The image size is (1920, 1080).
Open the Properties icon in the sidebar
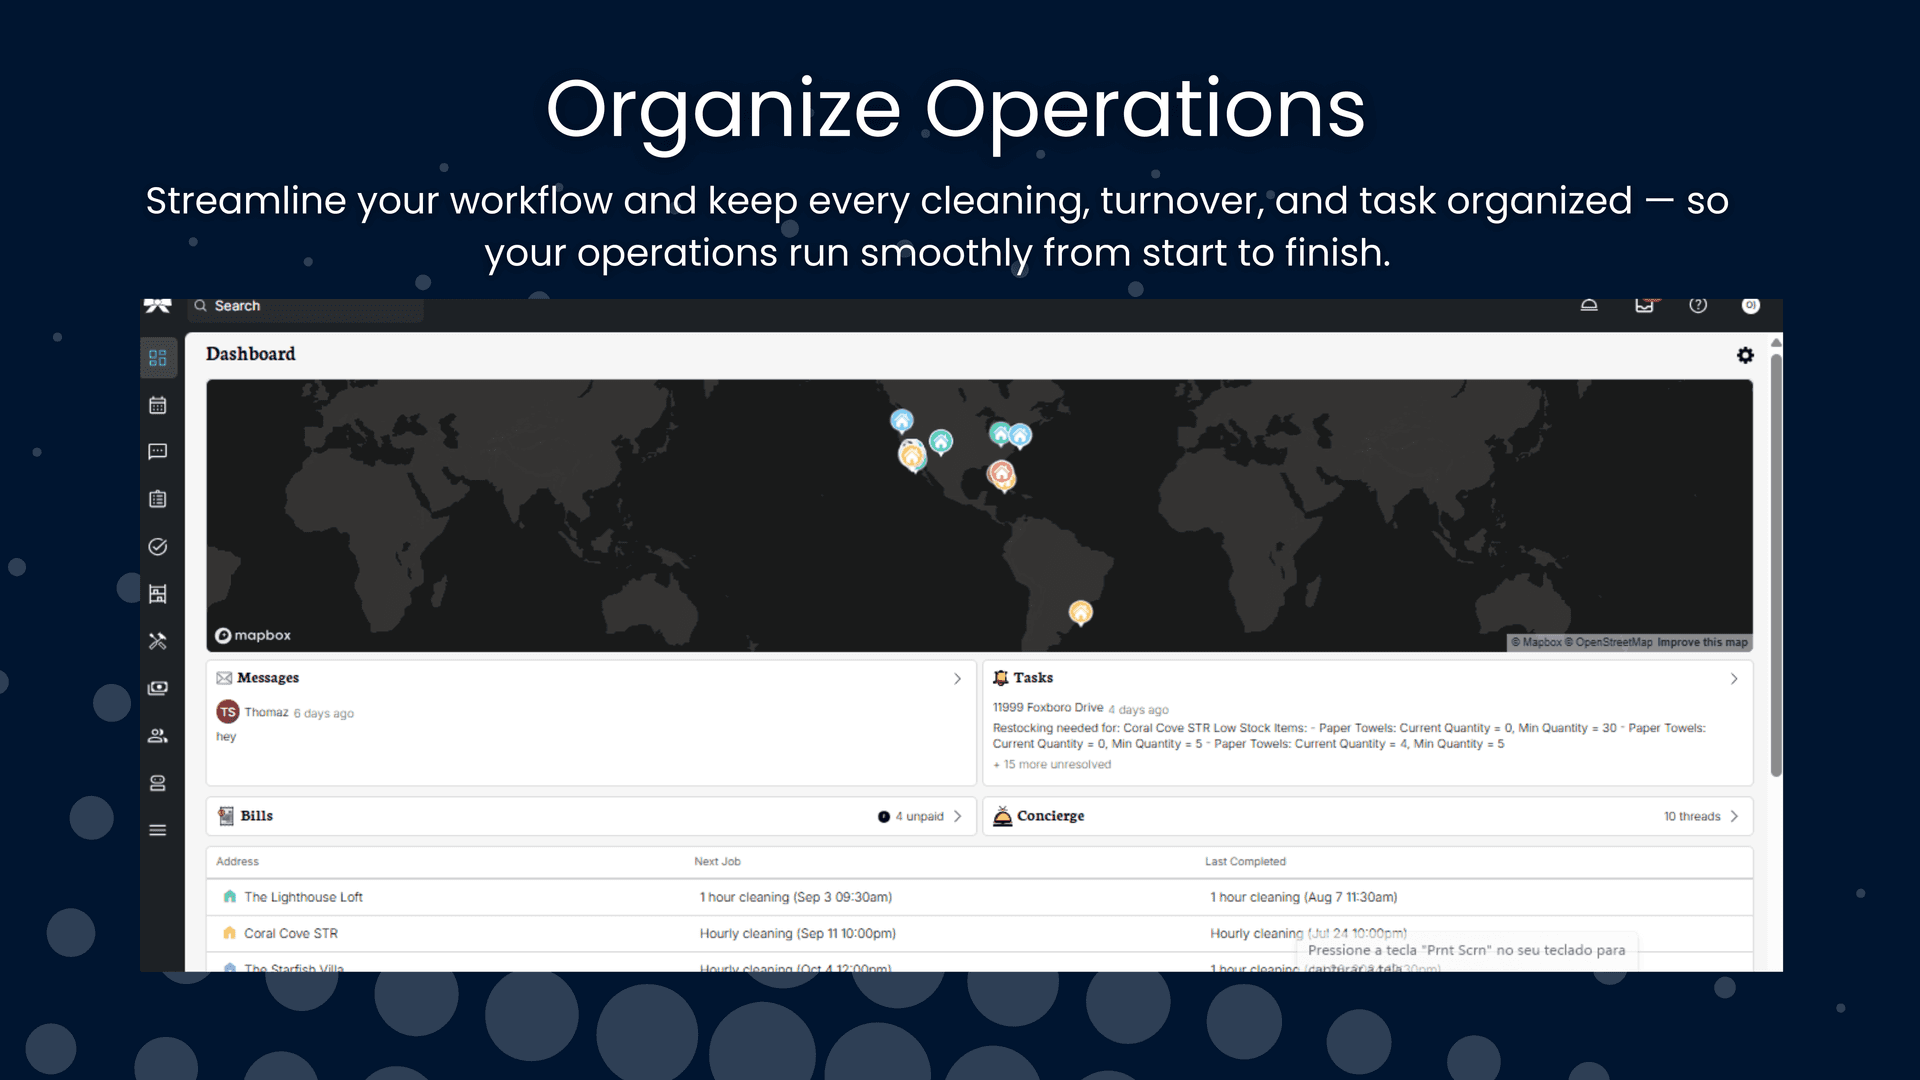157,593
